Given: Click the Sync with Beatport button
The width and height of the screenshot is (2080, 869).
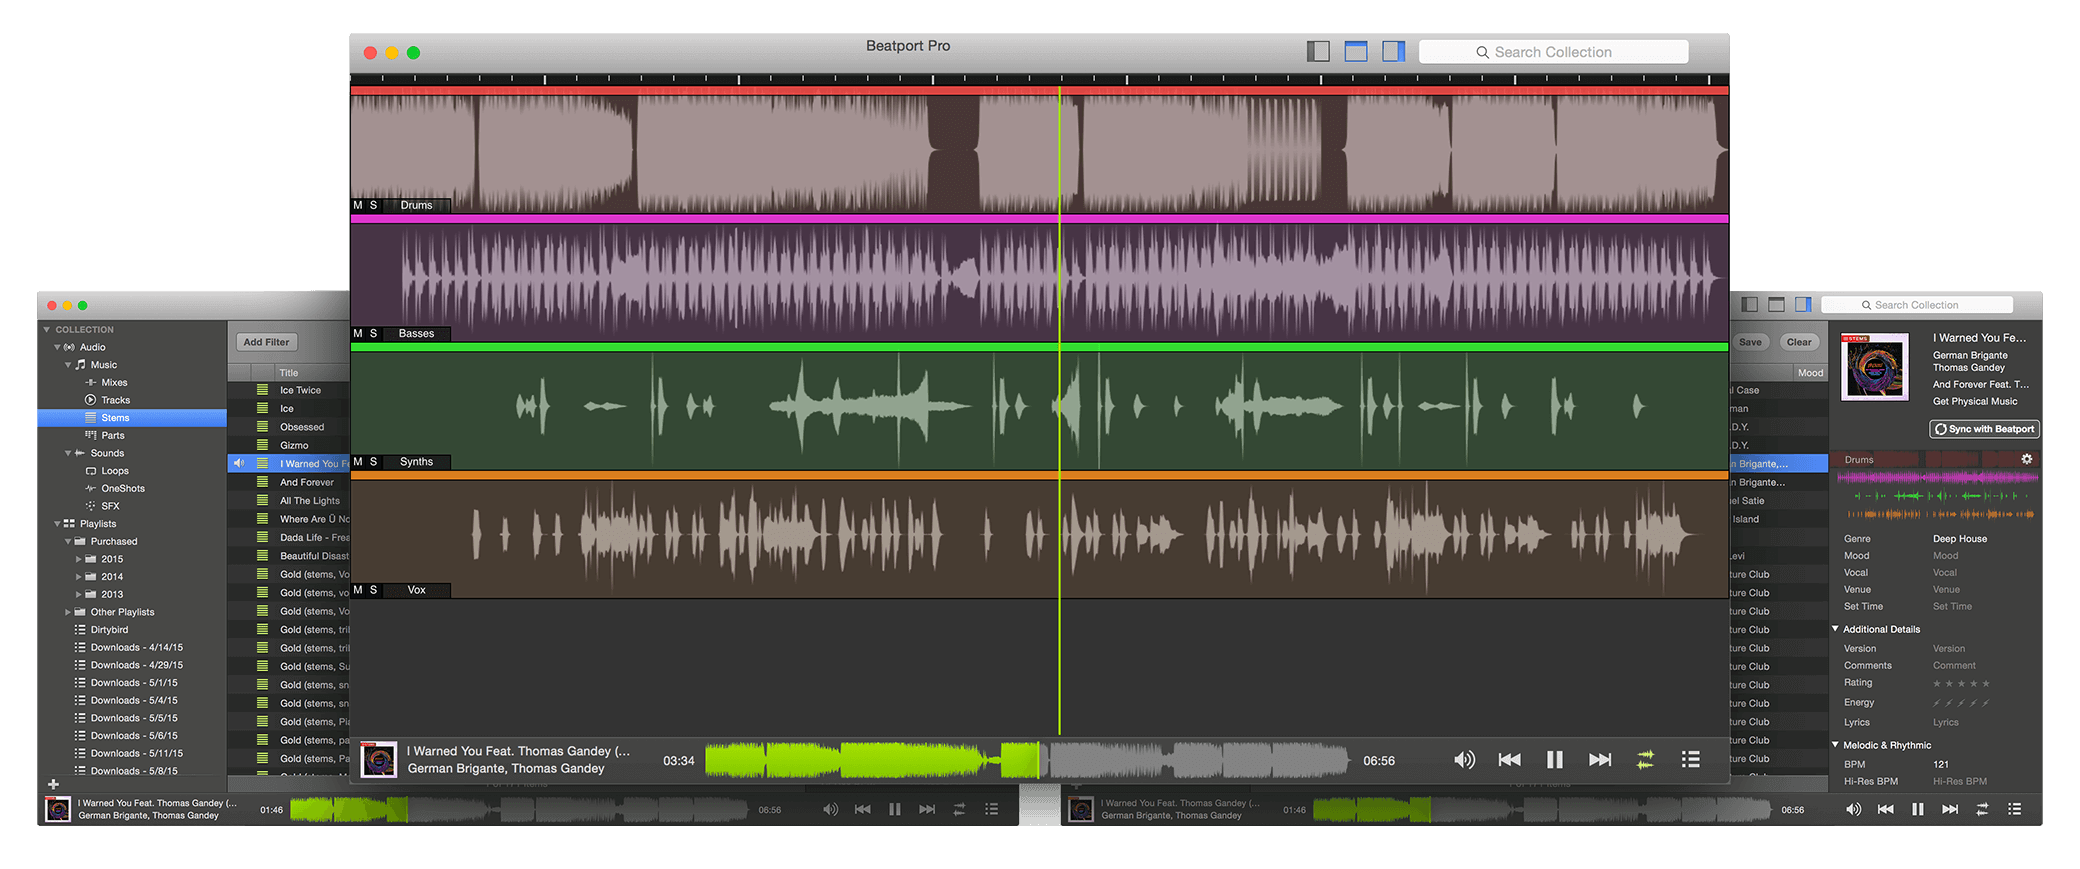Looking at the screenshot, I should pos(1984,429).
